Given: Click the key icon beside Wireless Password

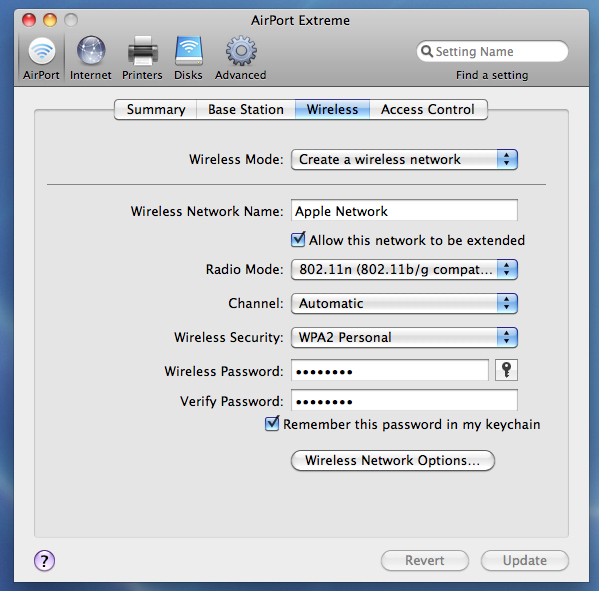Looking at the screenshot, I should tap(506, 370).
